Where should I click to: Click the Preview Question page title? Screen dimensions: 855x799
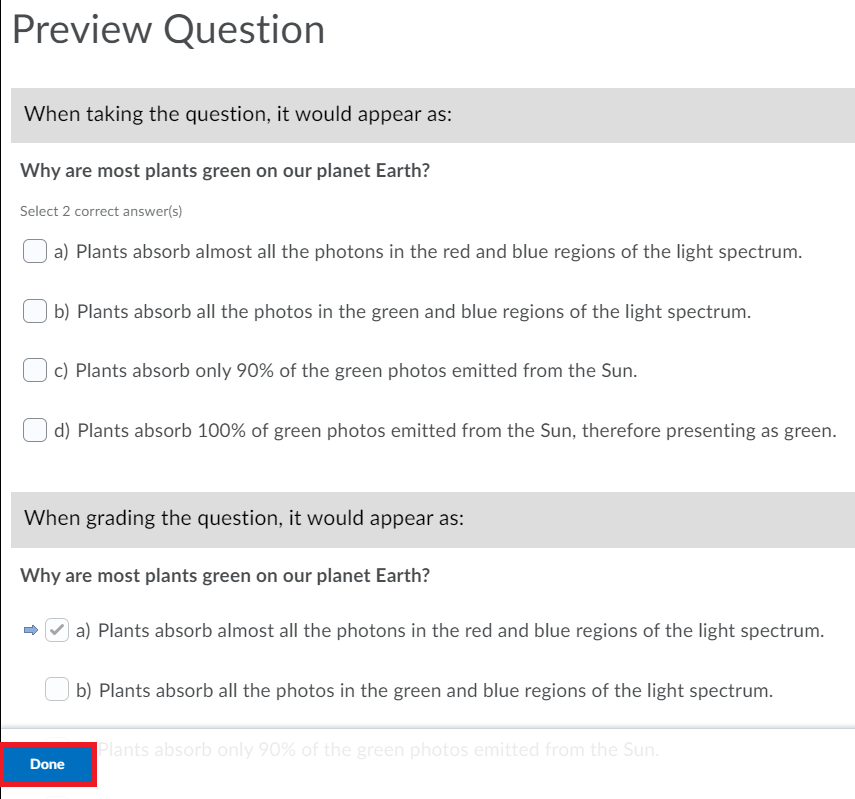[167, 30]
